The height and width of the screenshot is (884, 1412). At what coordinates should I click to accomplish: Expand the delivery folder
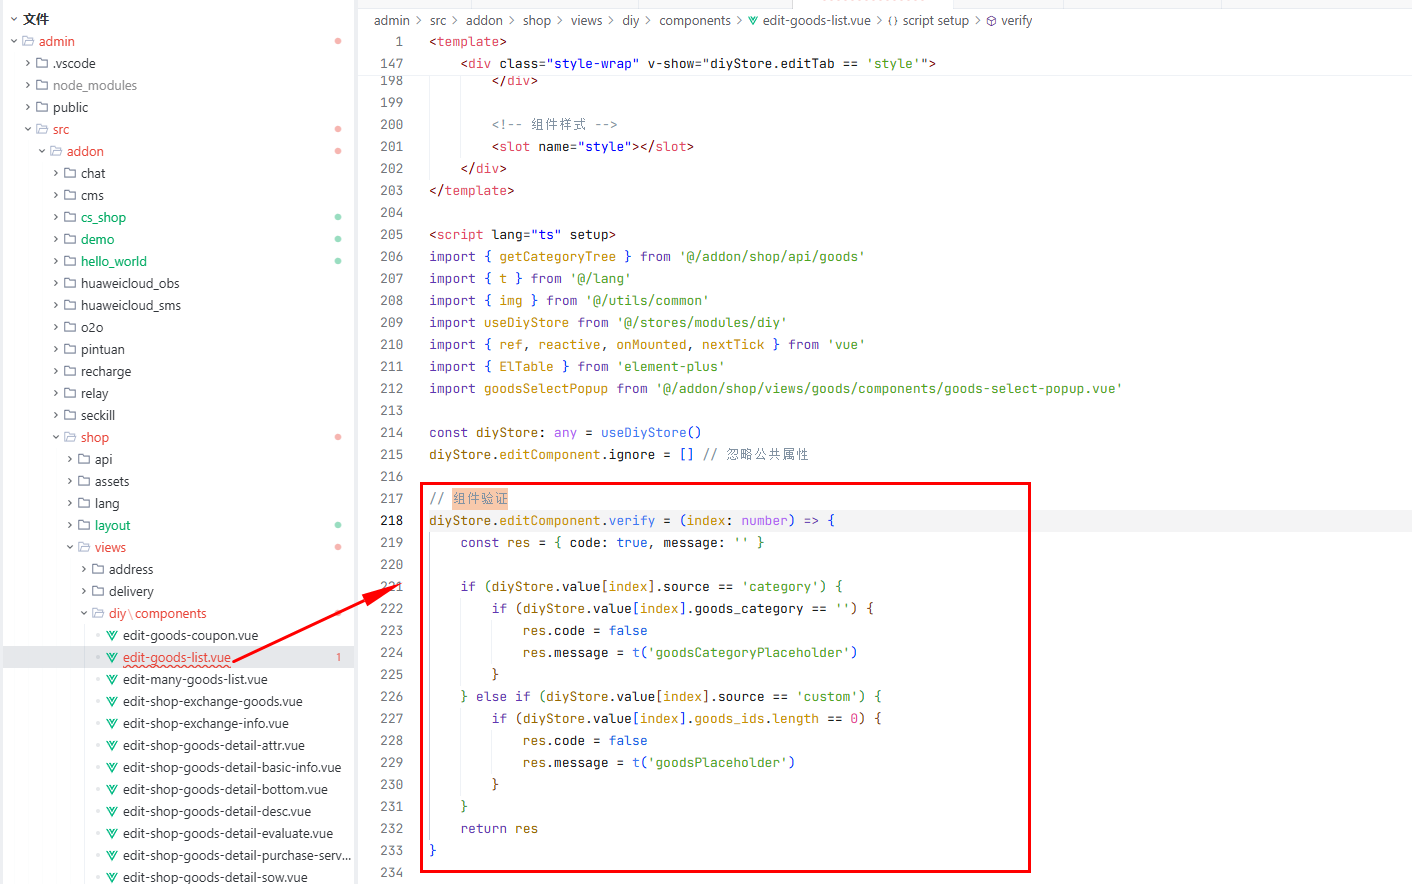pyautogui.click(x=84, y=592)
